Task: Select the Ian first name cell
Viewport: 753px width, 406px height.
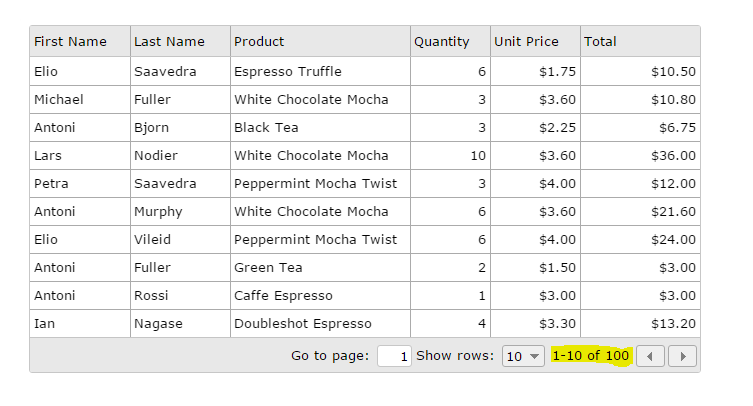Action: click(x=45, y=324)
